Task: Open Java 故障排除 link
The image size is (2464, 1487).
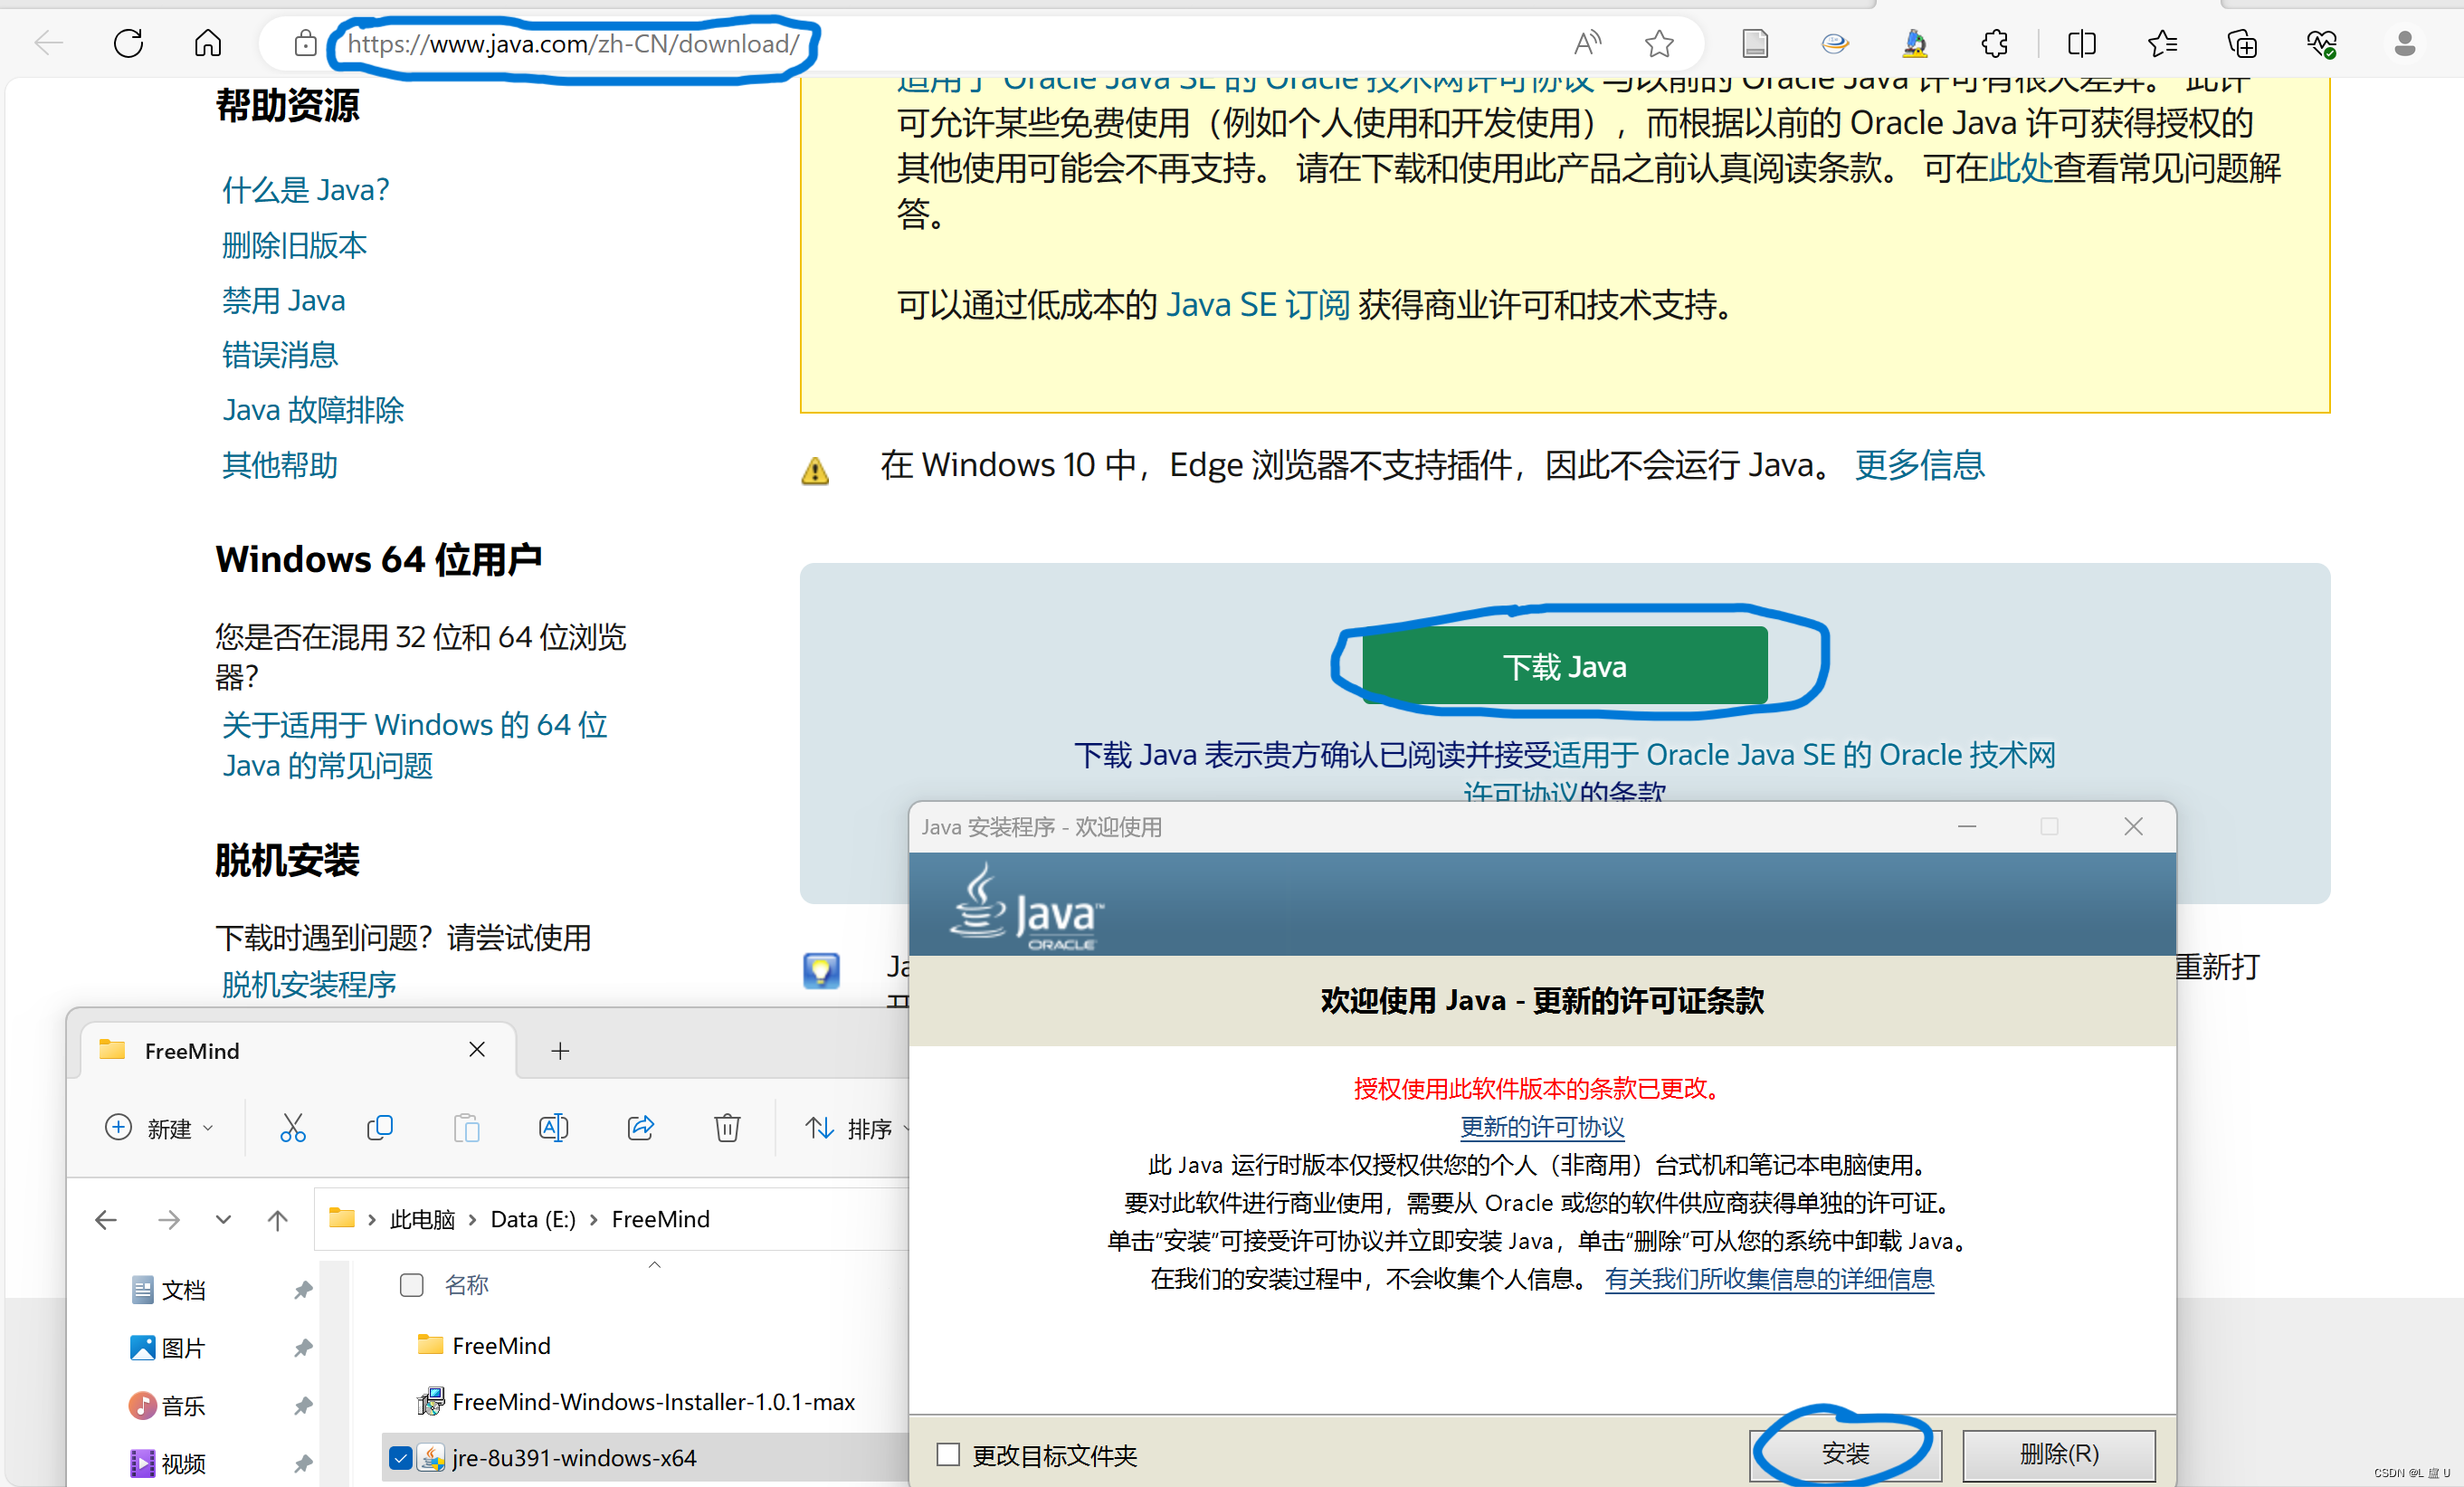Action: pos(313,410)
